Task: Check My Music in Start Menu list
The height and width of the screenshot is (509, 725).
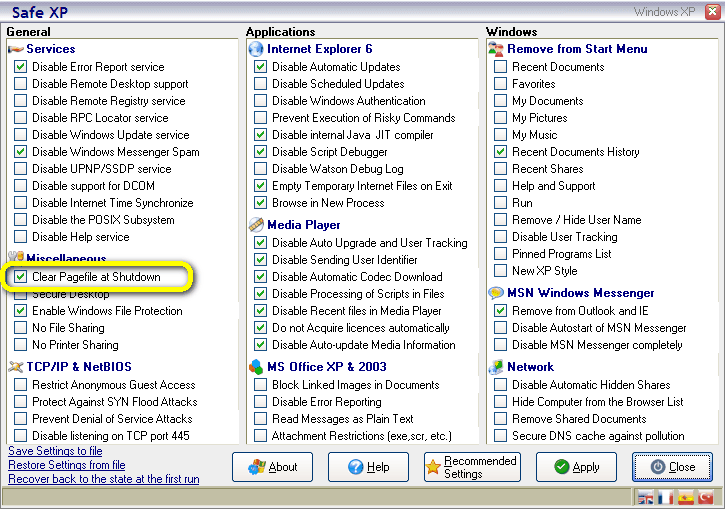Action: pyautogui.click(x=500, y=135)
